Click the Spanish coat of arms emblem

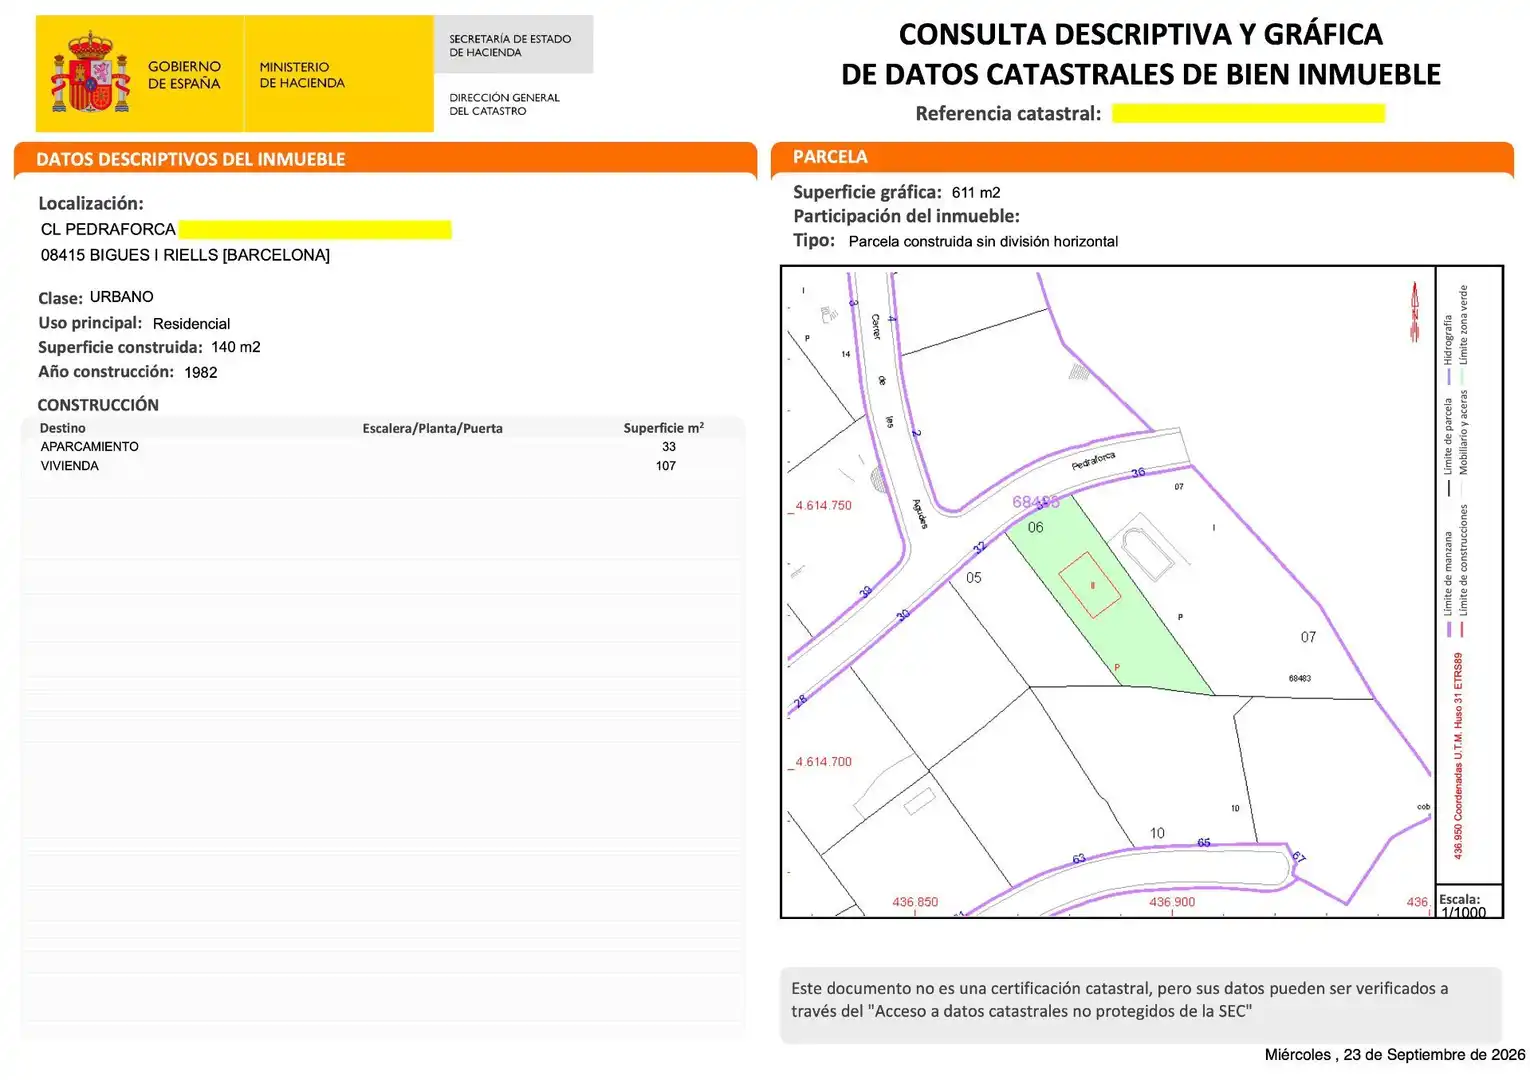pos(91,73)
